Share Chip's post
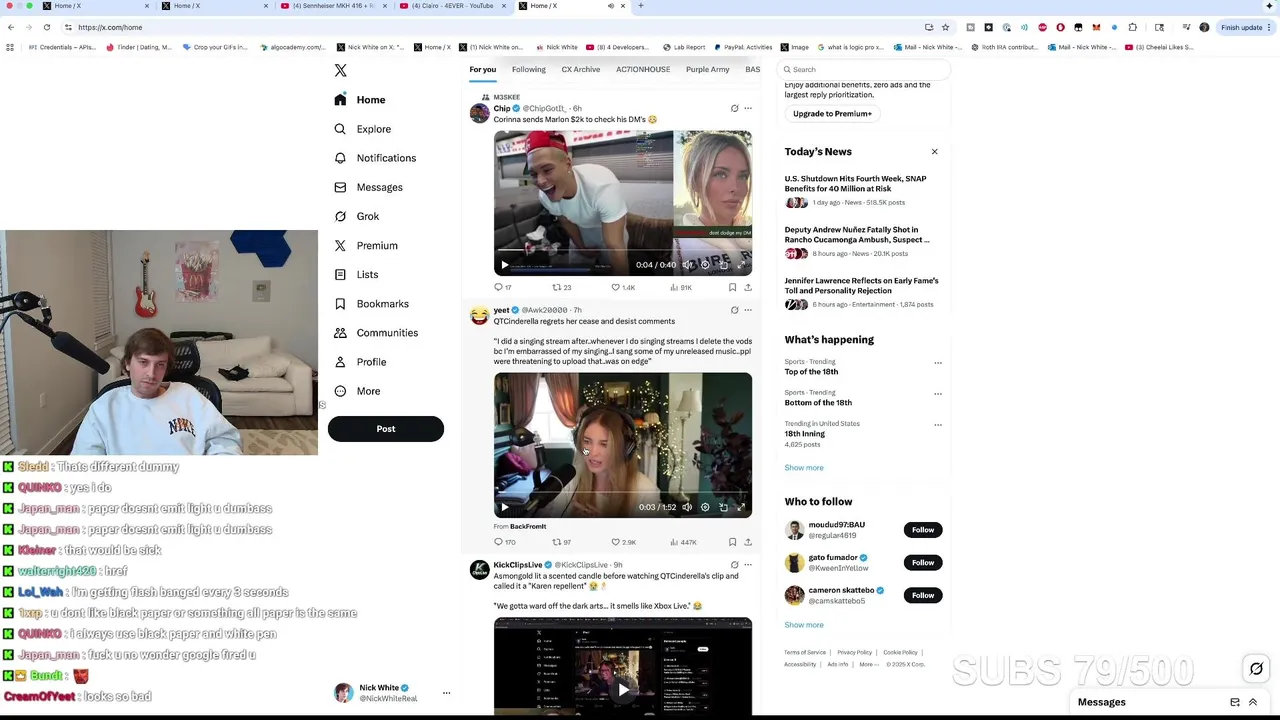 click(747, 287)
